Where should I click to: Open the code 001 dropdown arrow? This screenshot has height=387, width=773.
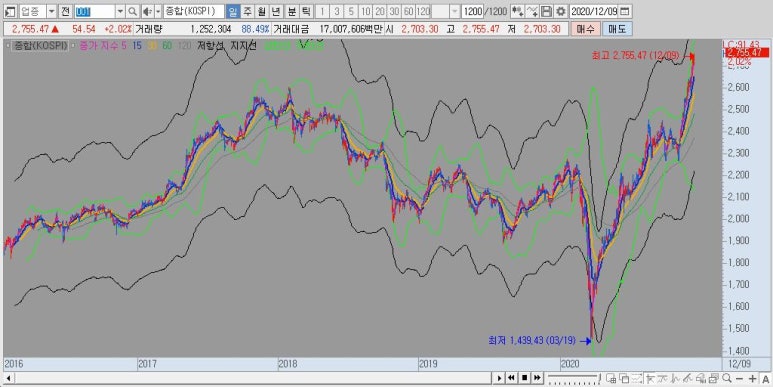(120, 11)
